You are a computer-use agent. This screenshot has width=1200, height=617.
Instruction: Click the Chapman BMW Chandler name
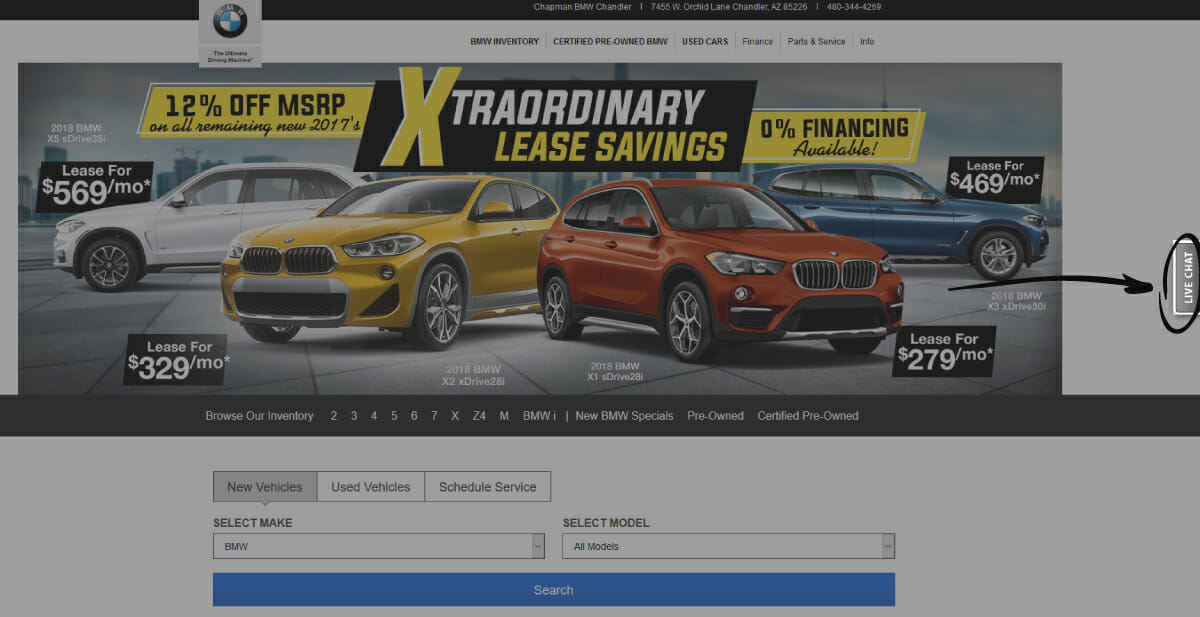click(x=582, y=7)
